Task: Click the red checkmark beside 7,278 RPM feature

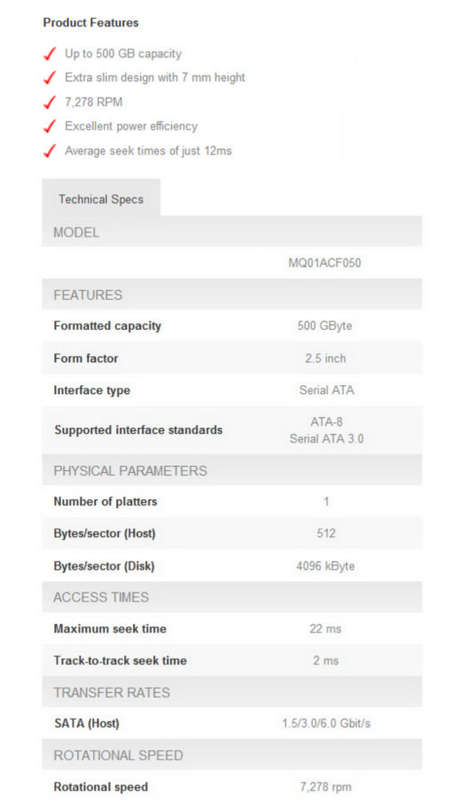Action: [x=49, y=103]
